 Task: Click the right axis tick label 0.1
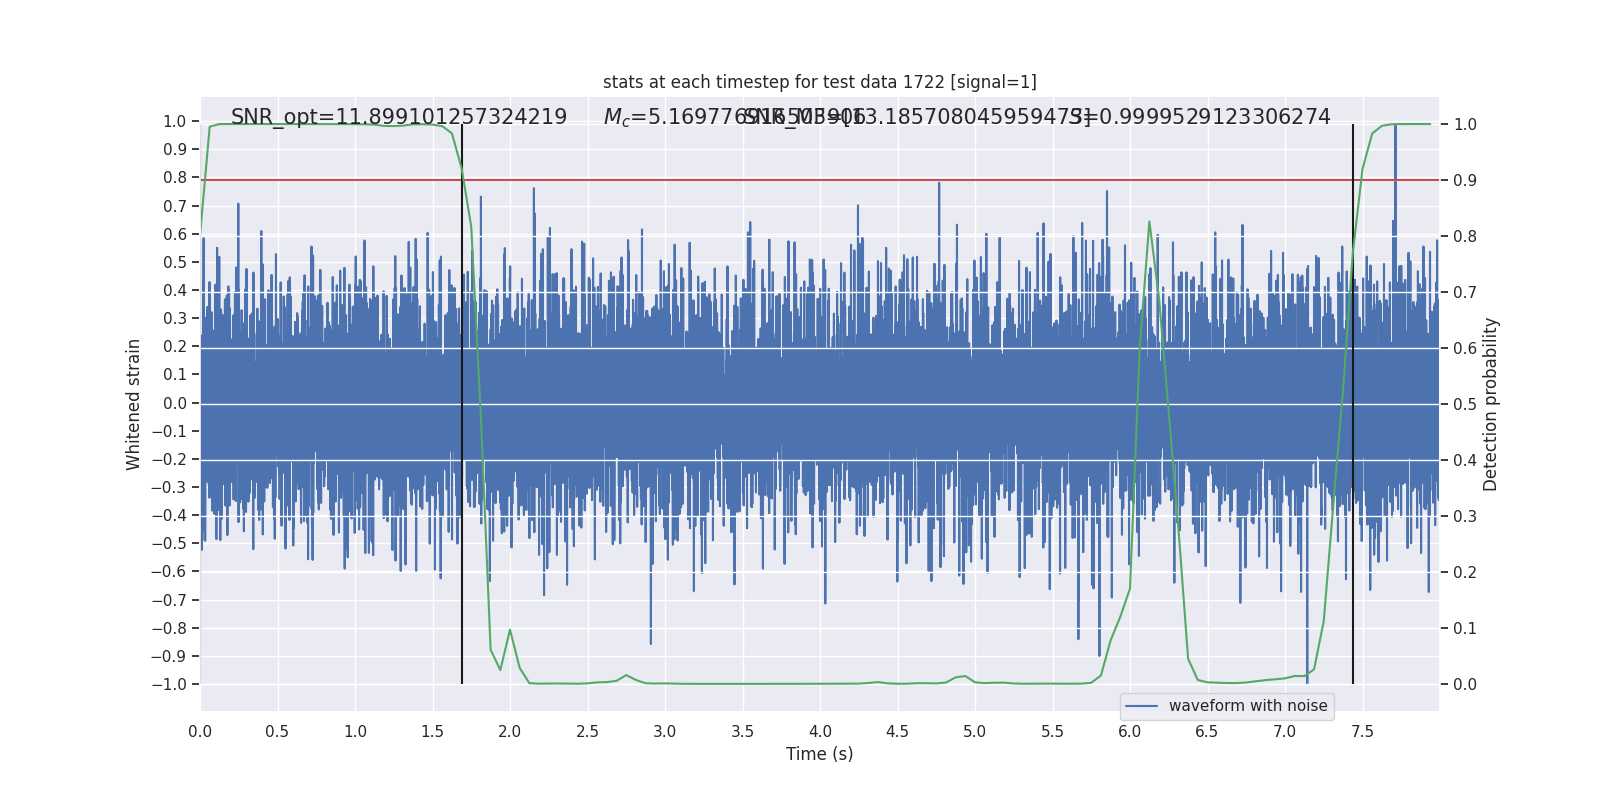1465,629
